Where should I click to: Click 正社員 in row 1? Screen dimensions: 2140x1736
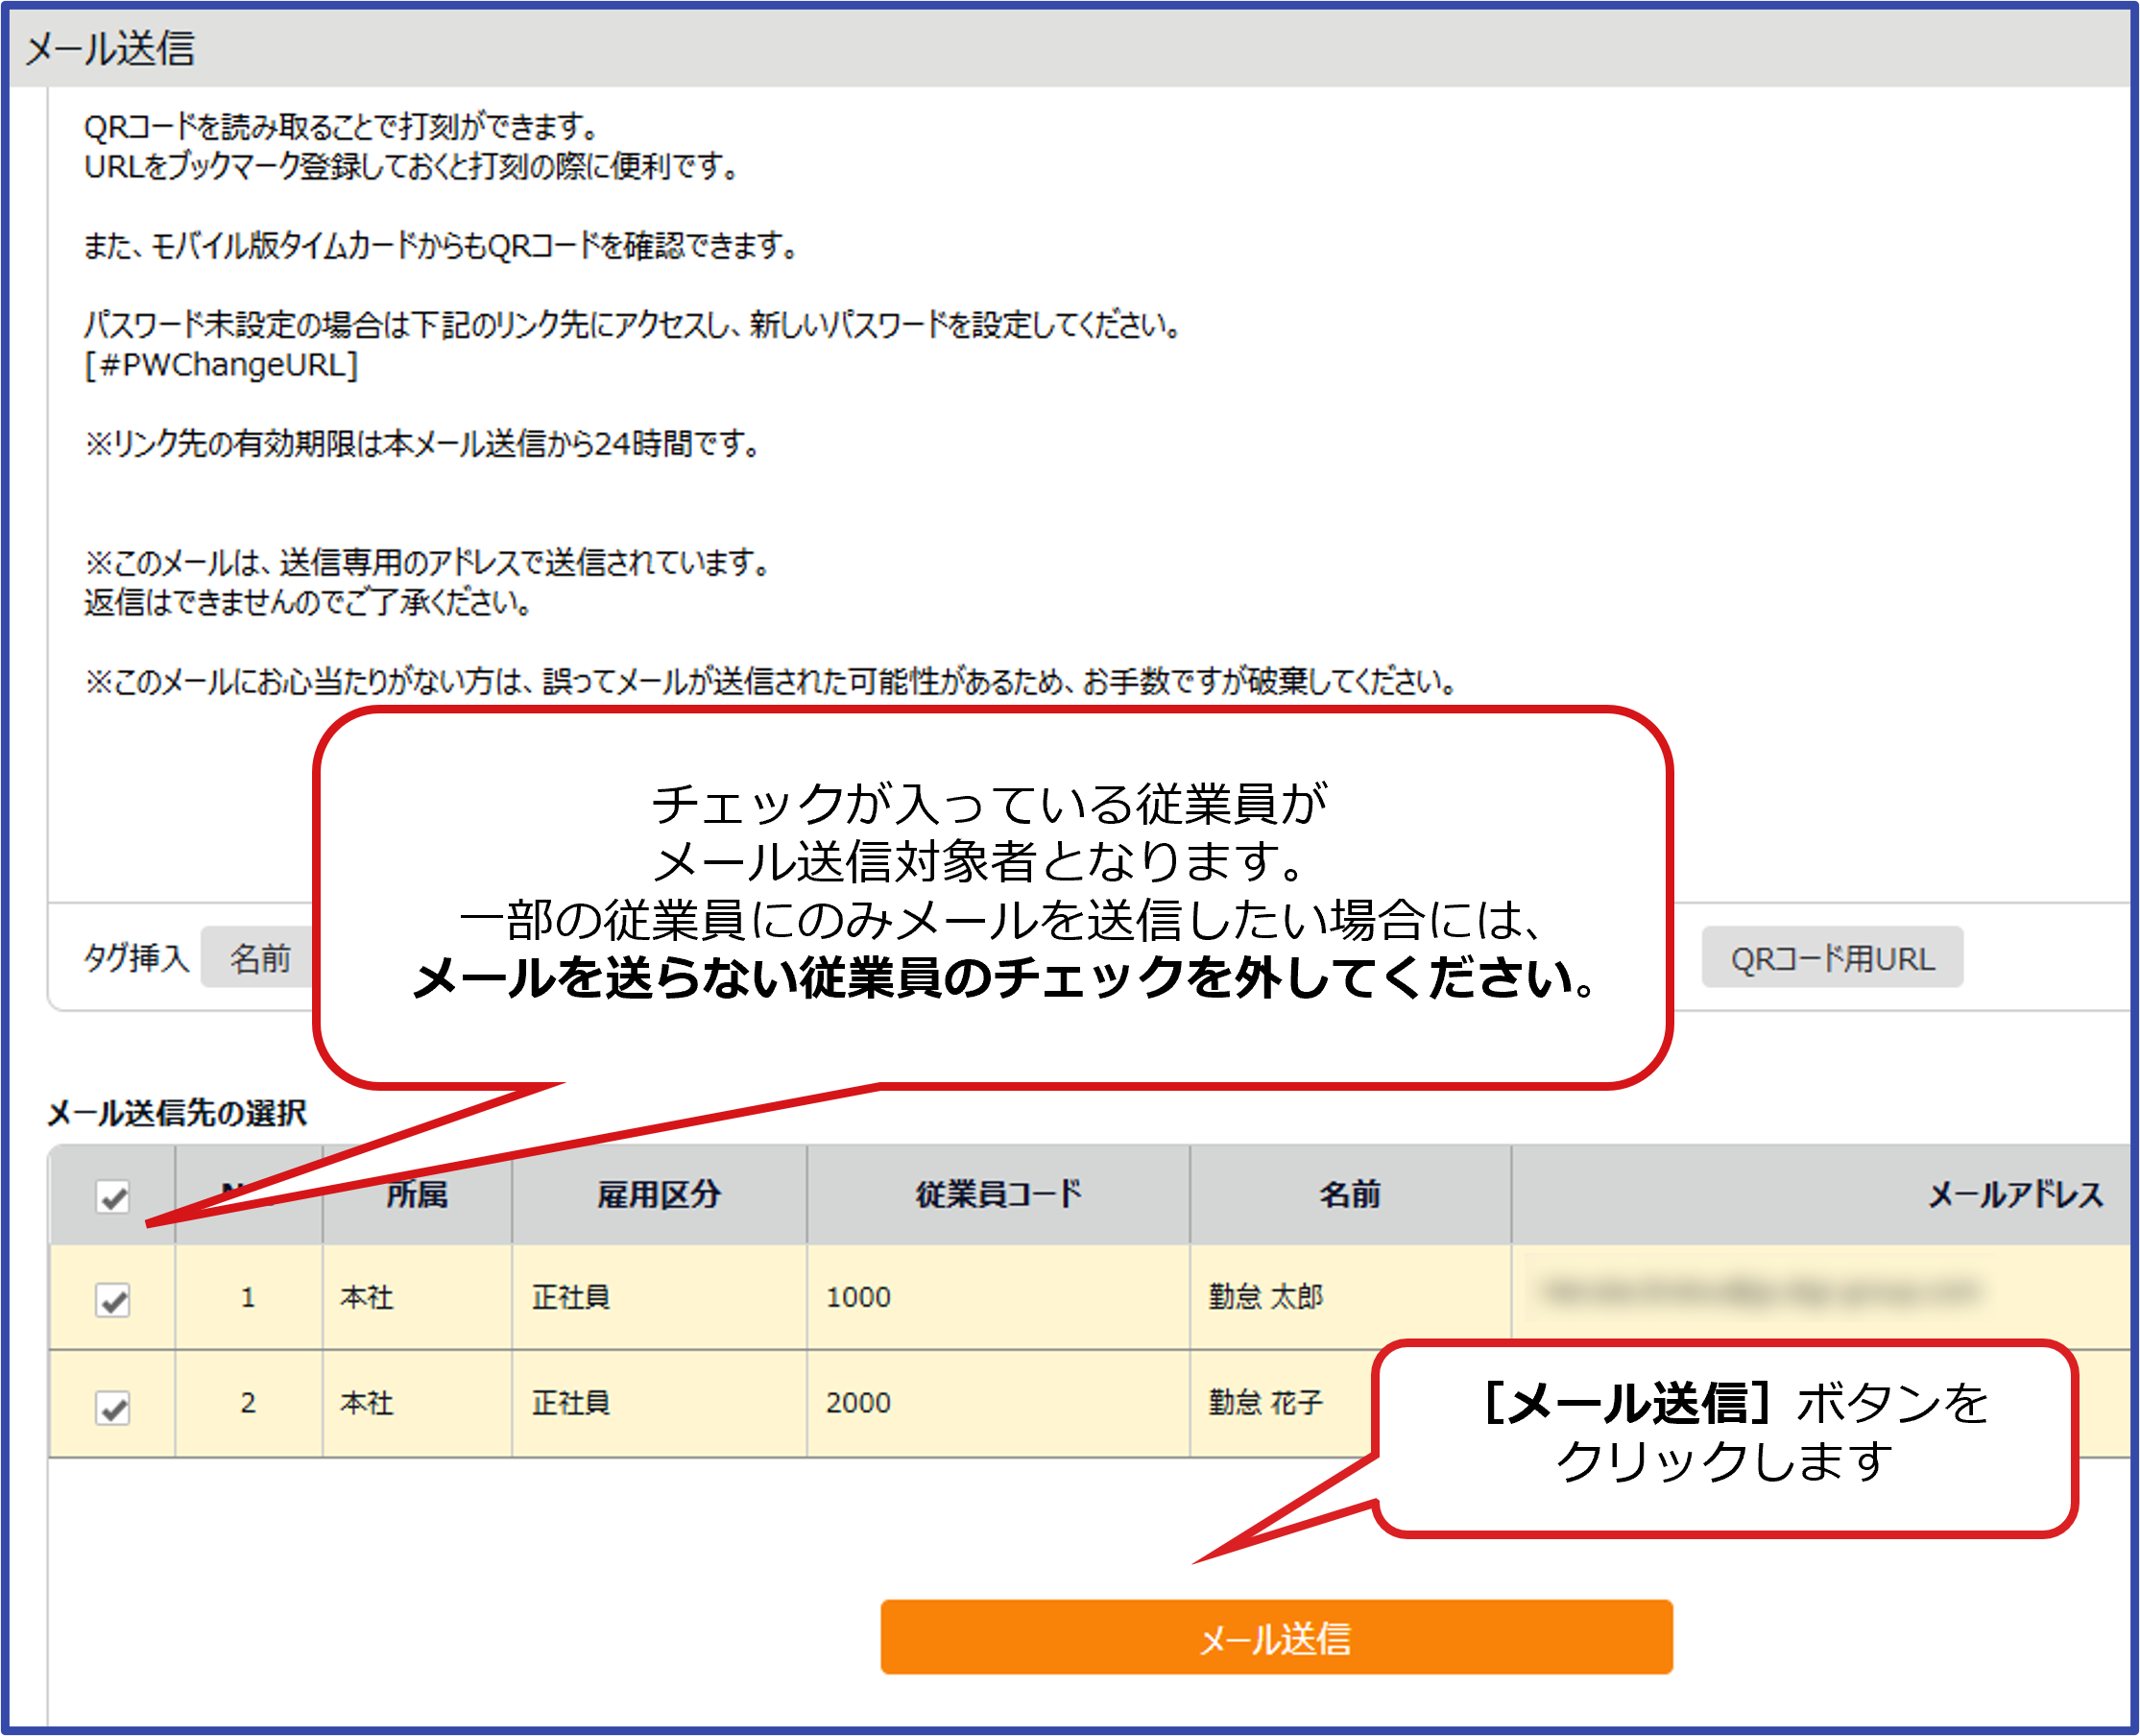tap(571, 1297)
